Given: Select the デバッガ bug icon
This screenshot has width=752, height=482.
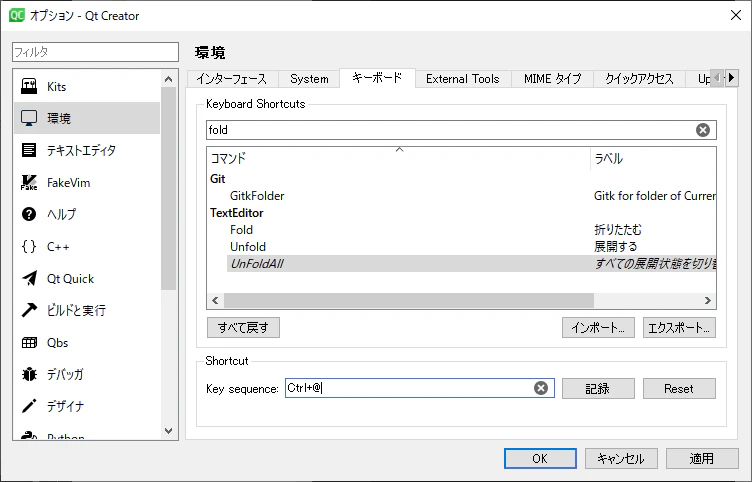Looking at the screenshot, I should click(29, 374).
